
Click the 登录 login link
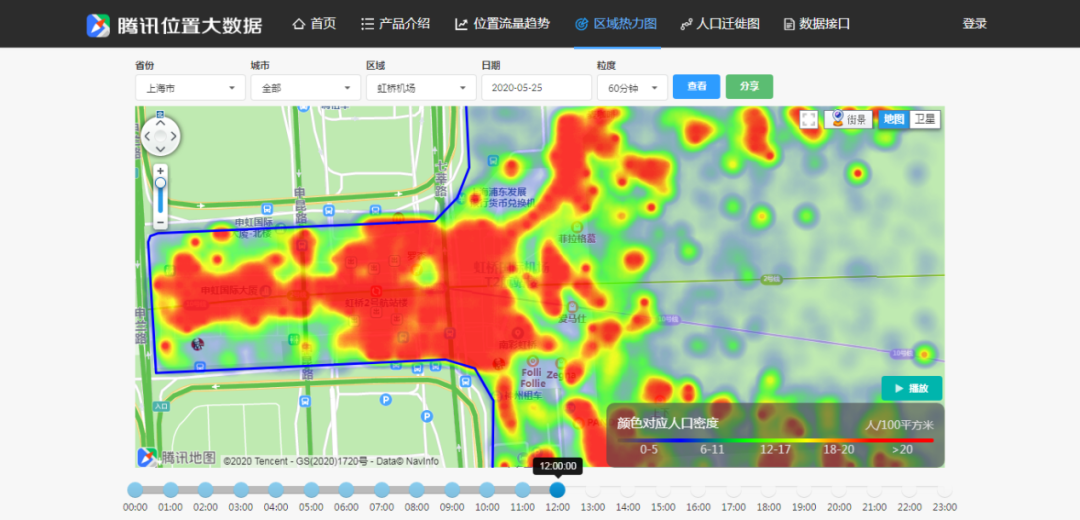pyautogui.click(x=975, y=24)
